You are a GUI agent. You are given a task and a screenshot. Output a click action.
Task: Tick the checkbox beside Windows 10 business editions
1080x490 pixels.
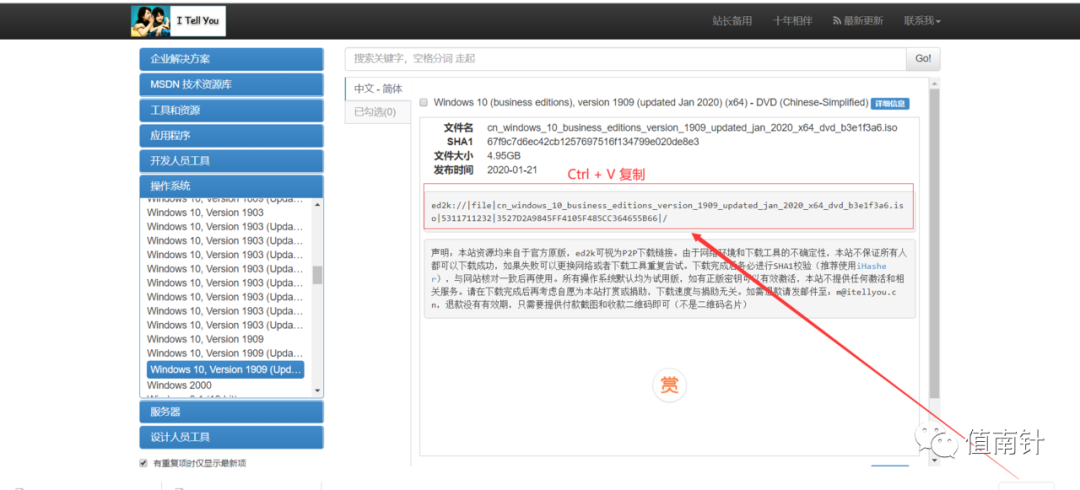pyautogui.click(x=423, y=103)
